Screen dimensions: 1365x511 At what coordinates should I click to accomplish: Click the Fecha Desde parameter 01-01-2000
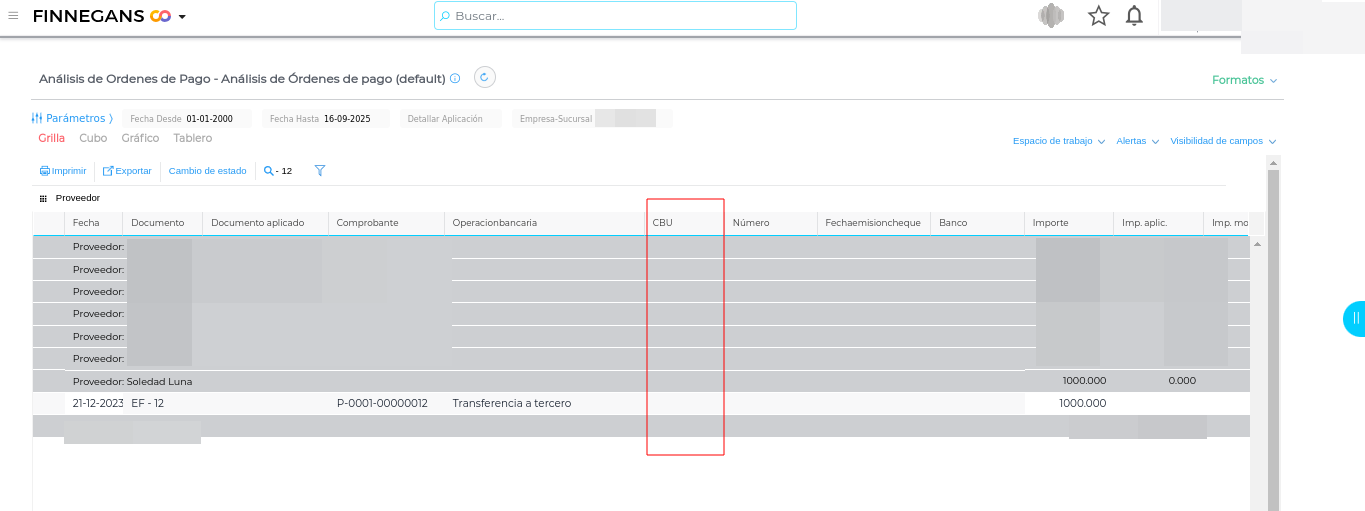tap(187, 119)
